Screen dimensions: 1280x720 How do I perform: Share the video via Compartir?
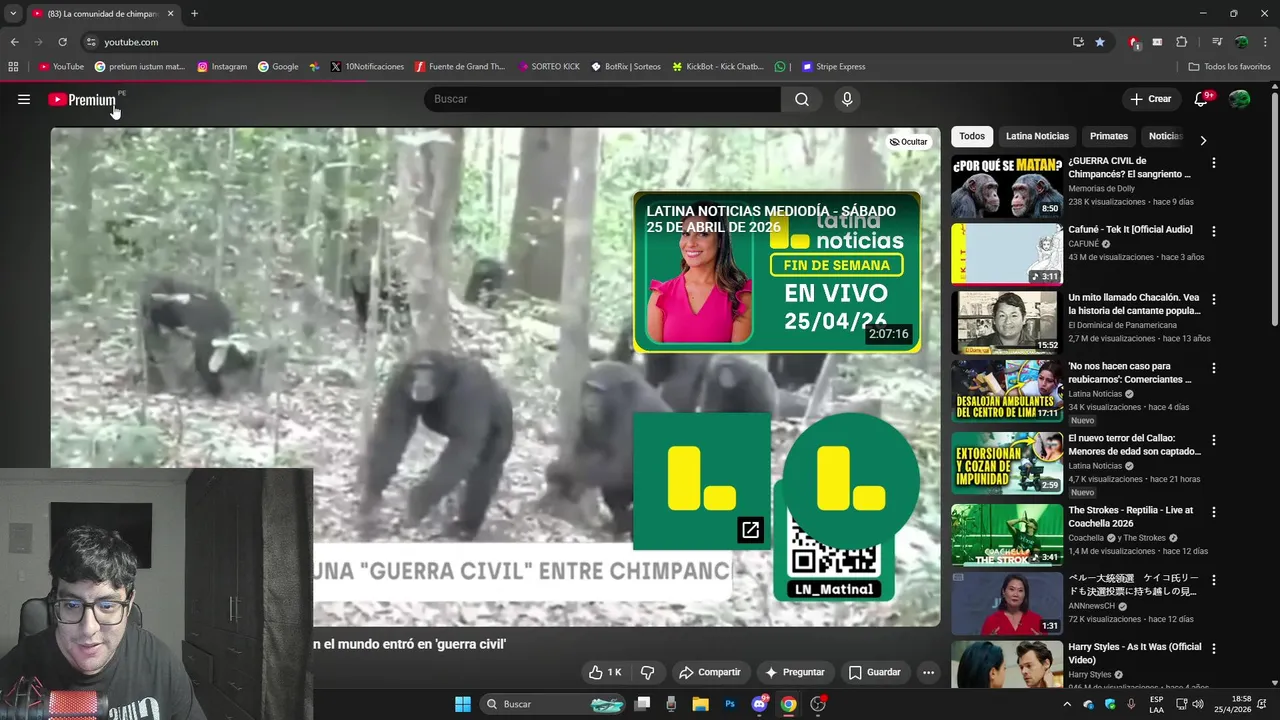tap(709, 672)
